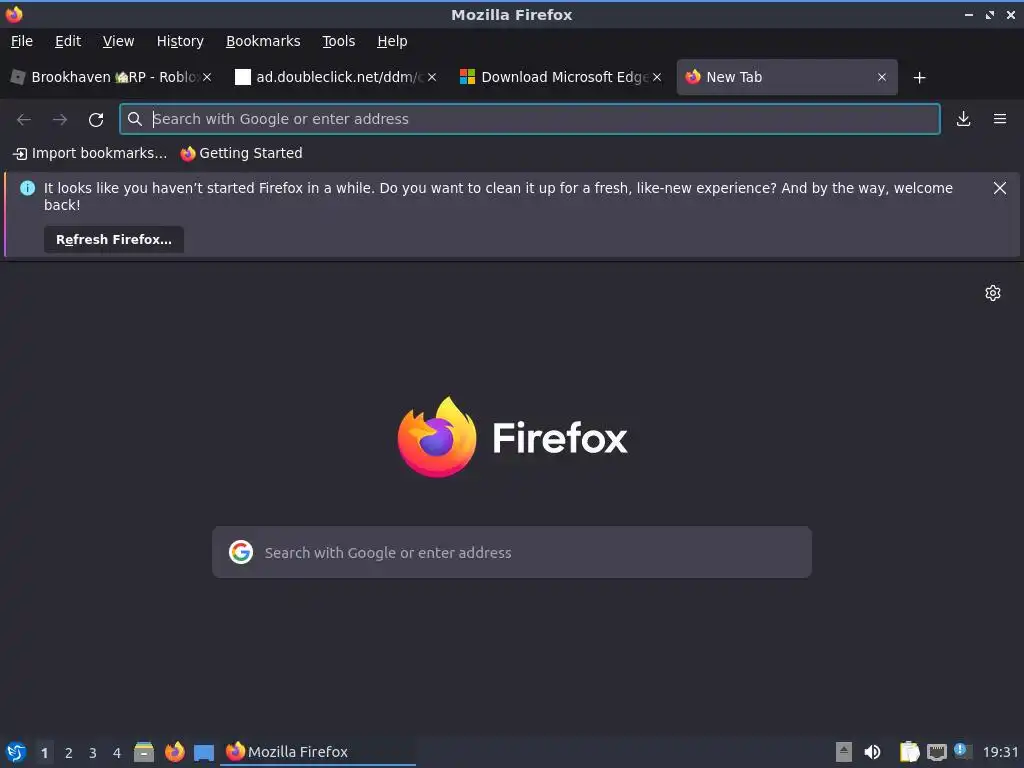Reload the current page
The image size is (1024, 768).
pos(96,119)
